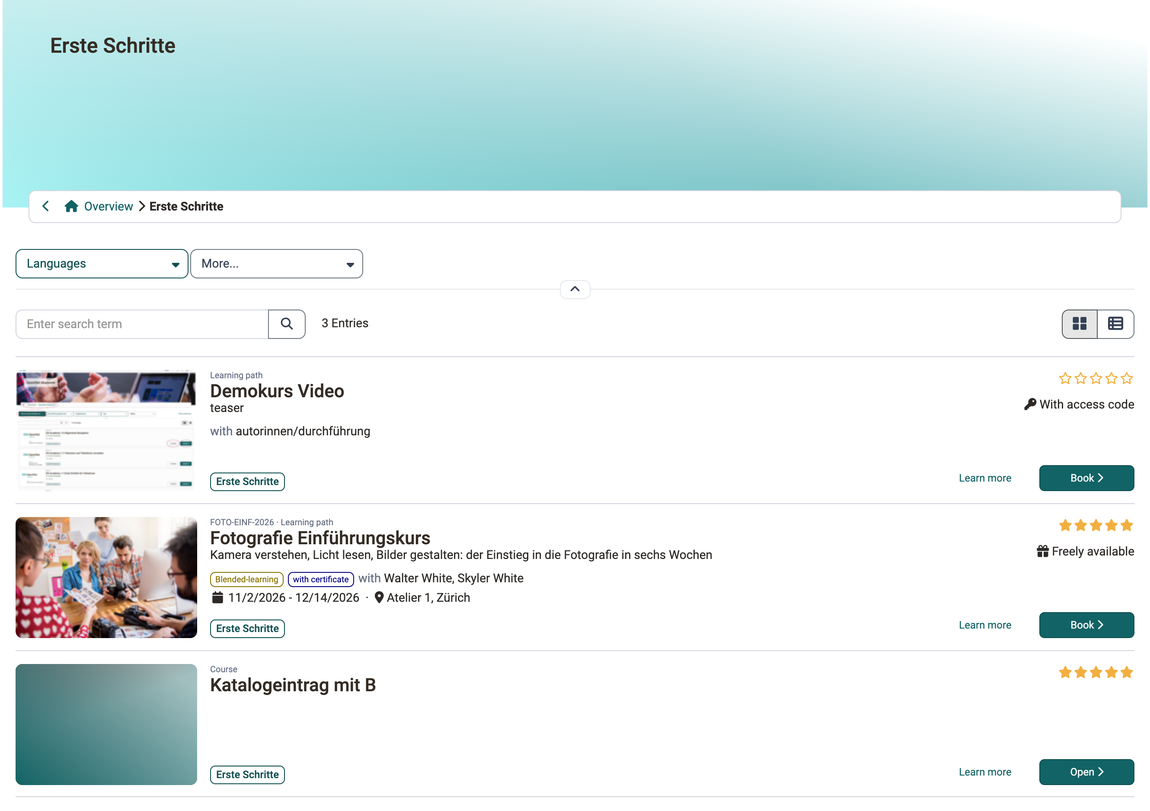The width and height of the screenshot is (1150, 811).
Task: Click first star of Fotografie Einführungskurs rating
Action: pyautogui.click(x=1065, y=525)
